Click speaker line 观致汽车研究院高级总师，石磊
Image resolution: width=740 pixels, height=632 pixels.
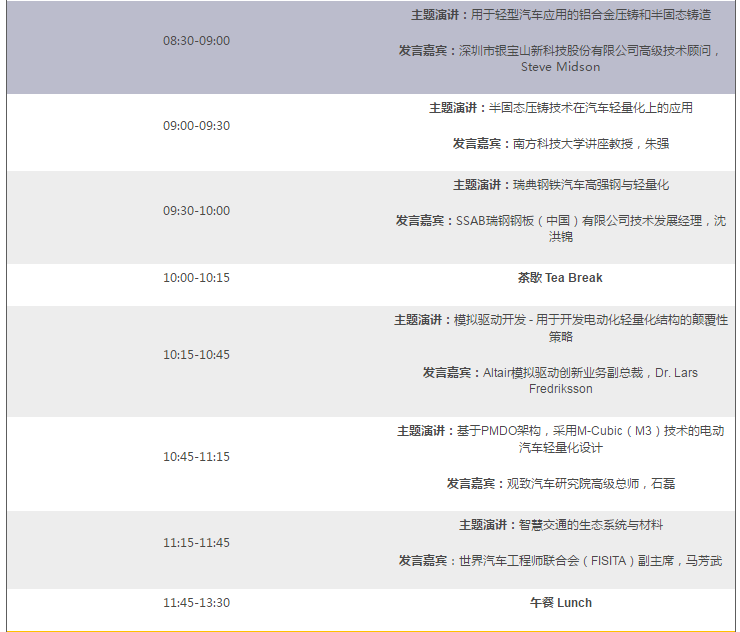560,484
